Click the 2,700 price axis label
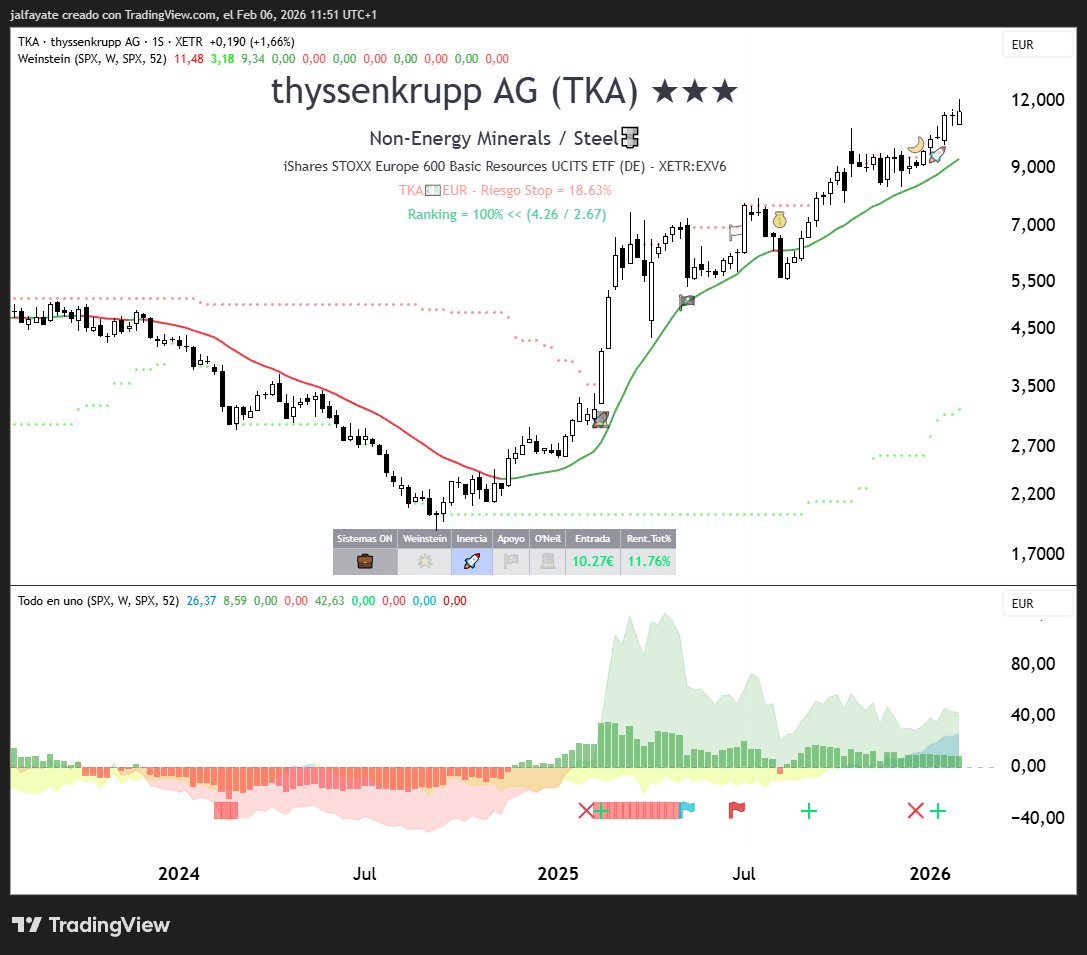Screen dimensions: 1087x955 click(1033, 446)
